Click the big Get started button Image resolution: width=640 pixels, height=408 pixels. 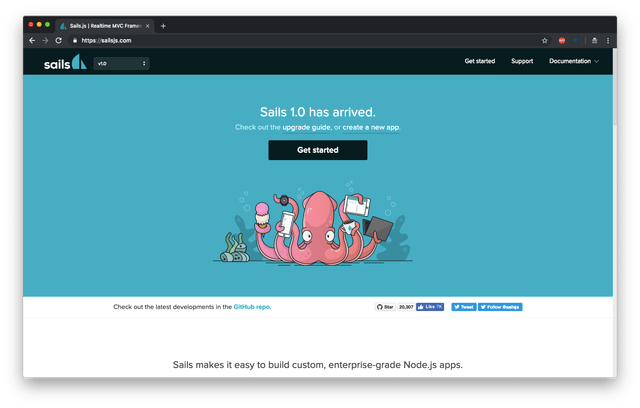coord(318,150)
